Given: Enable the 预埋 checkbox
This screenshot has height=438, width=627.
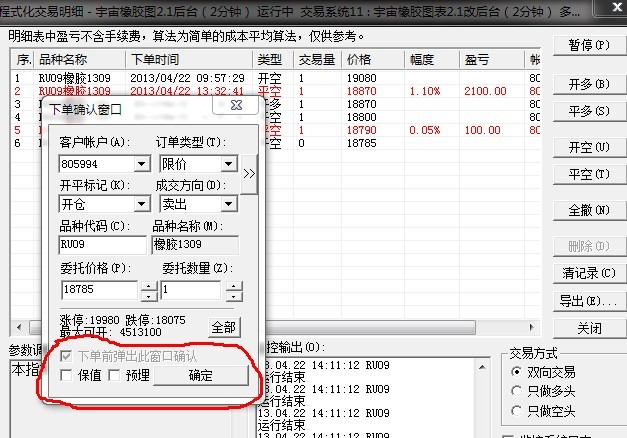Looking at the screenshot, I should 114,375.
